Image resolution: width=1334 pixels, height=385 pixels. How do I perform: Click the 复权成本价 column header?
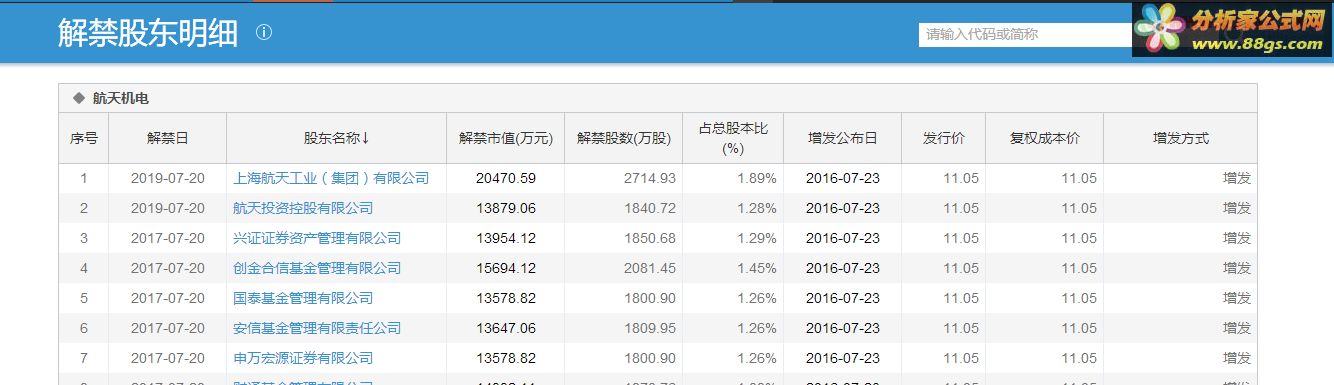(x=1044, y=138)
